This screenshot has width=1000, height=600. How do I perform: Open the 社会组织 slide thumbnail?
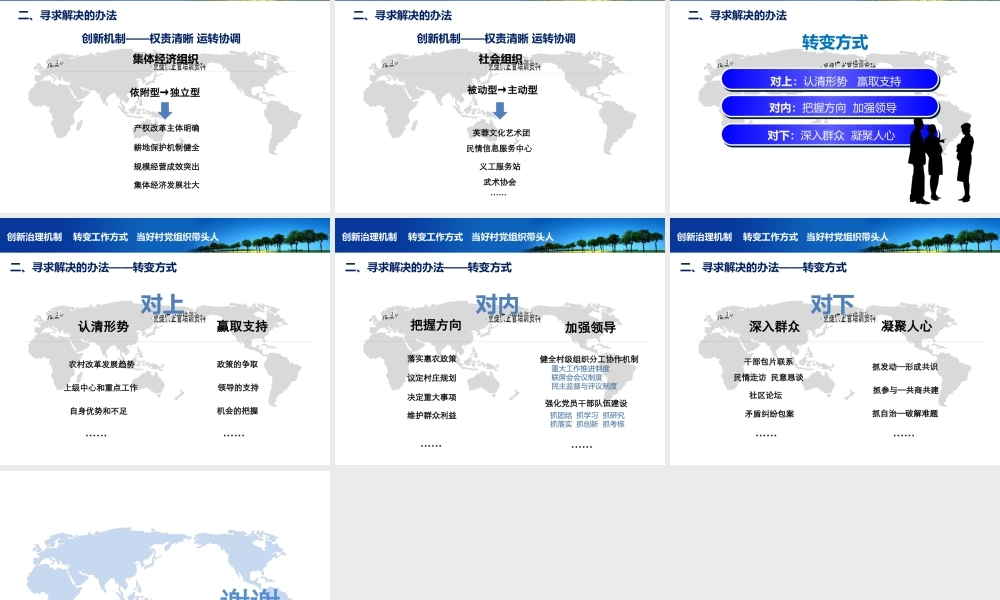click(x=499, y=106)
